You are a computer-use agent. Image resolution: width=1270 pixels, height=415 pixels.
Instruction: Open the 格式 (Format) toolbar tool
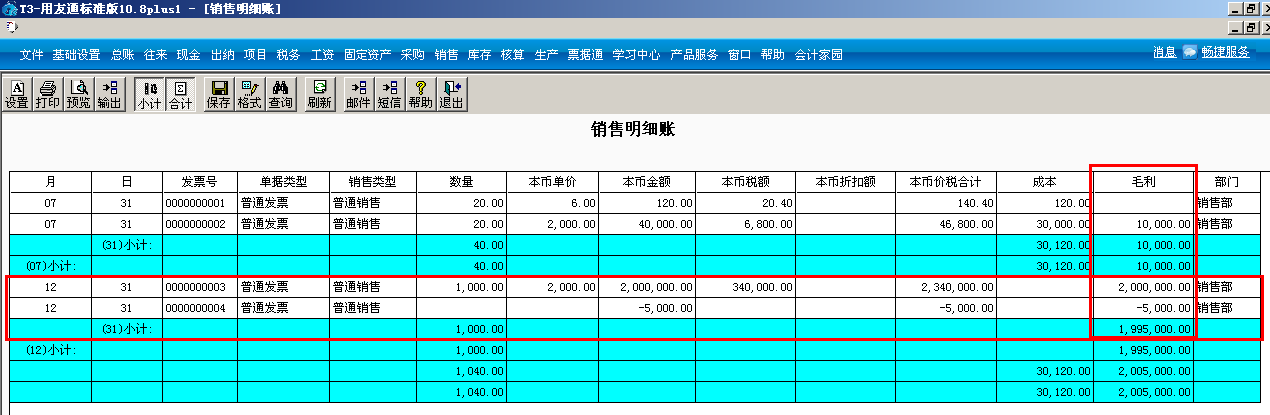[250, 94]
